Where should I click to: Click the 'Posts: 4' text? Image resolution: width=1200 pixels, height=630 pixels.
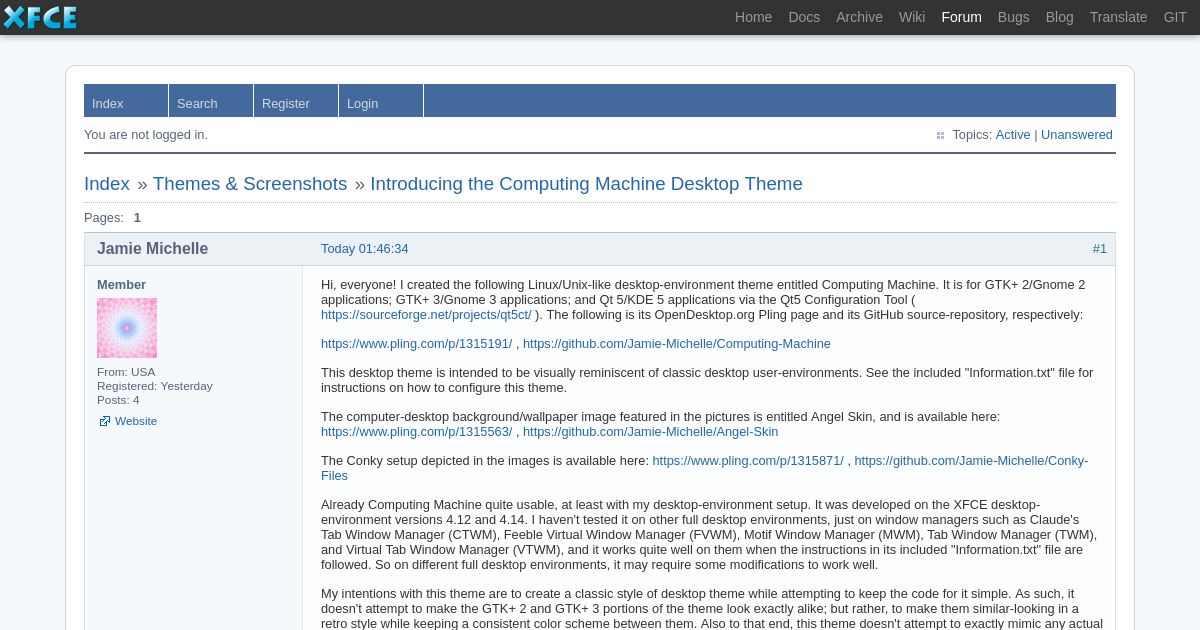118,400
